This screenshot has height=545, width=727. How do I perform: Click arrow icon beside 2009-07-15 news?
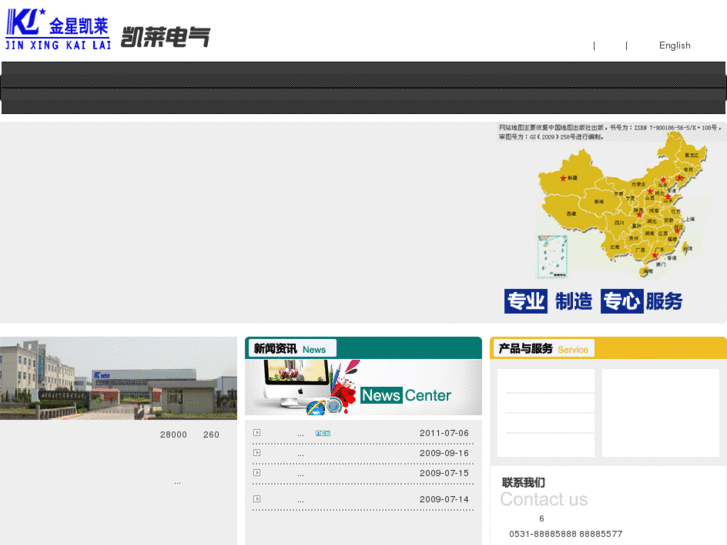[257, 473]
